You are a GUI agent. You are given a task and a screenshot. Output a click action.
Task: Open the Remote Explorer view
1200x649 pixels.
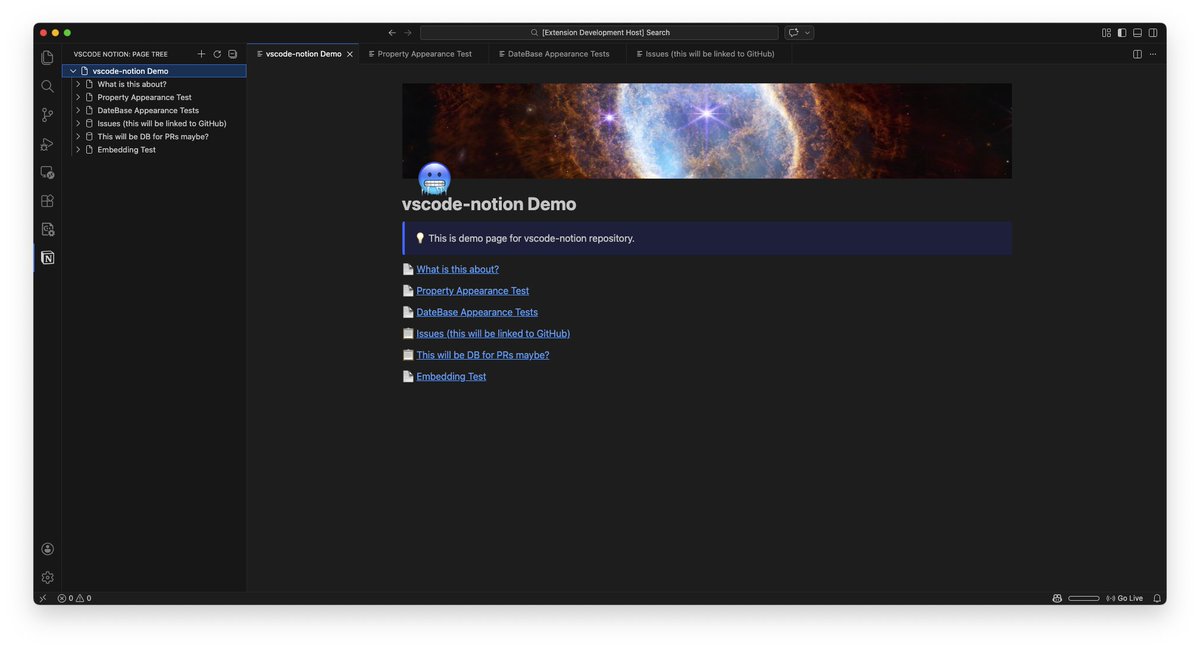(47, 172)
